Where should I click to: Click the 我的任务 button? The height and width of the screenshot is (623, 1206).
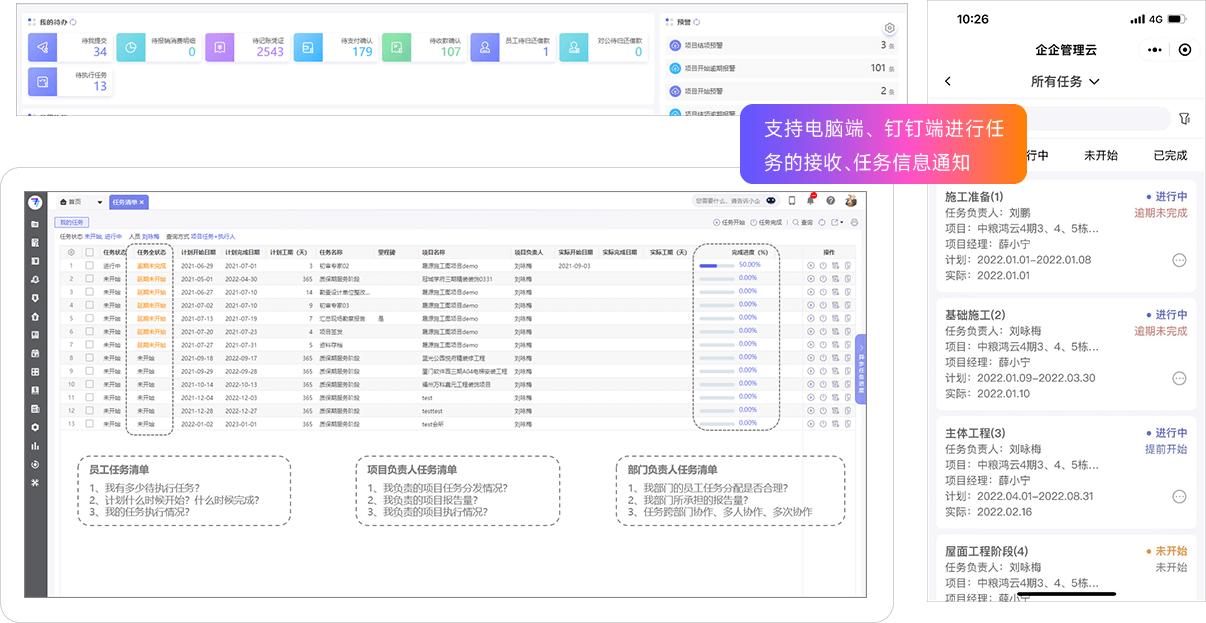tap(72, 222)
